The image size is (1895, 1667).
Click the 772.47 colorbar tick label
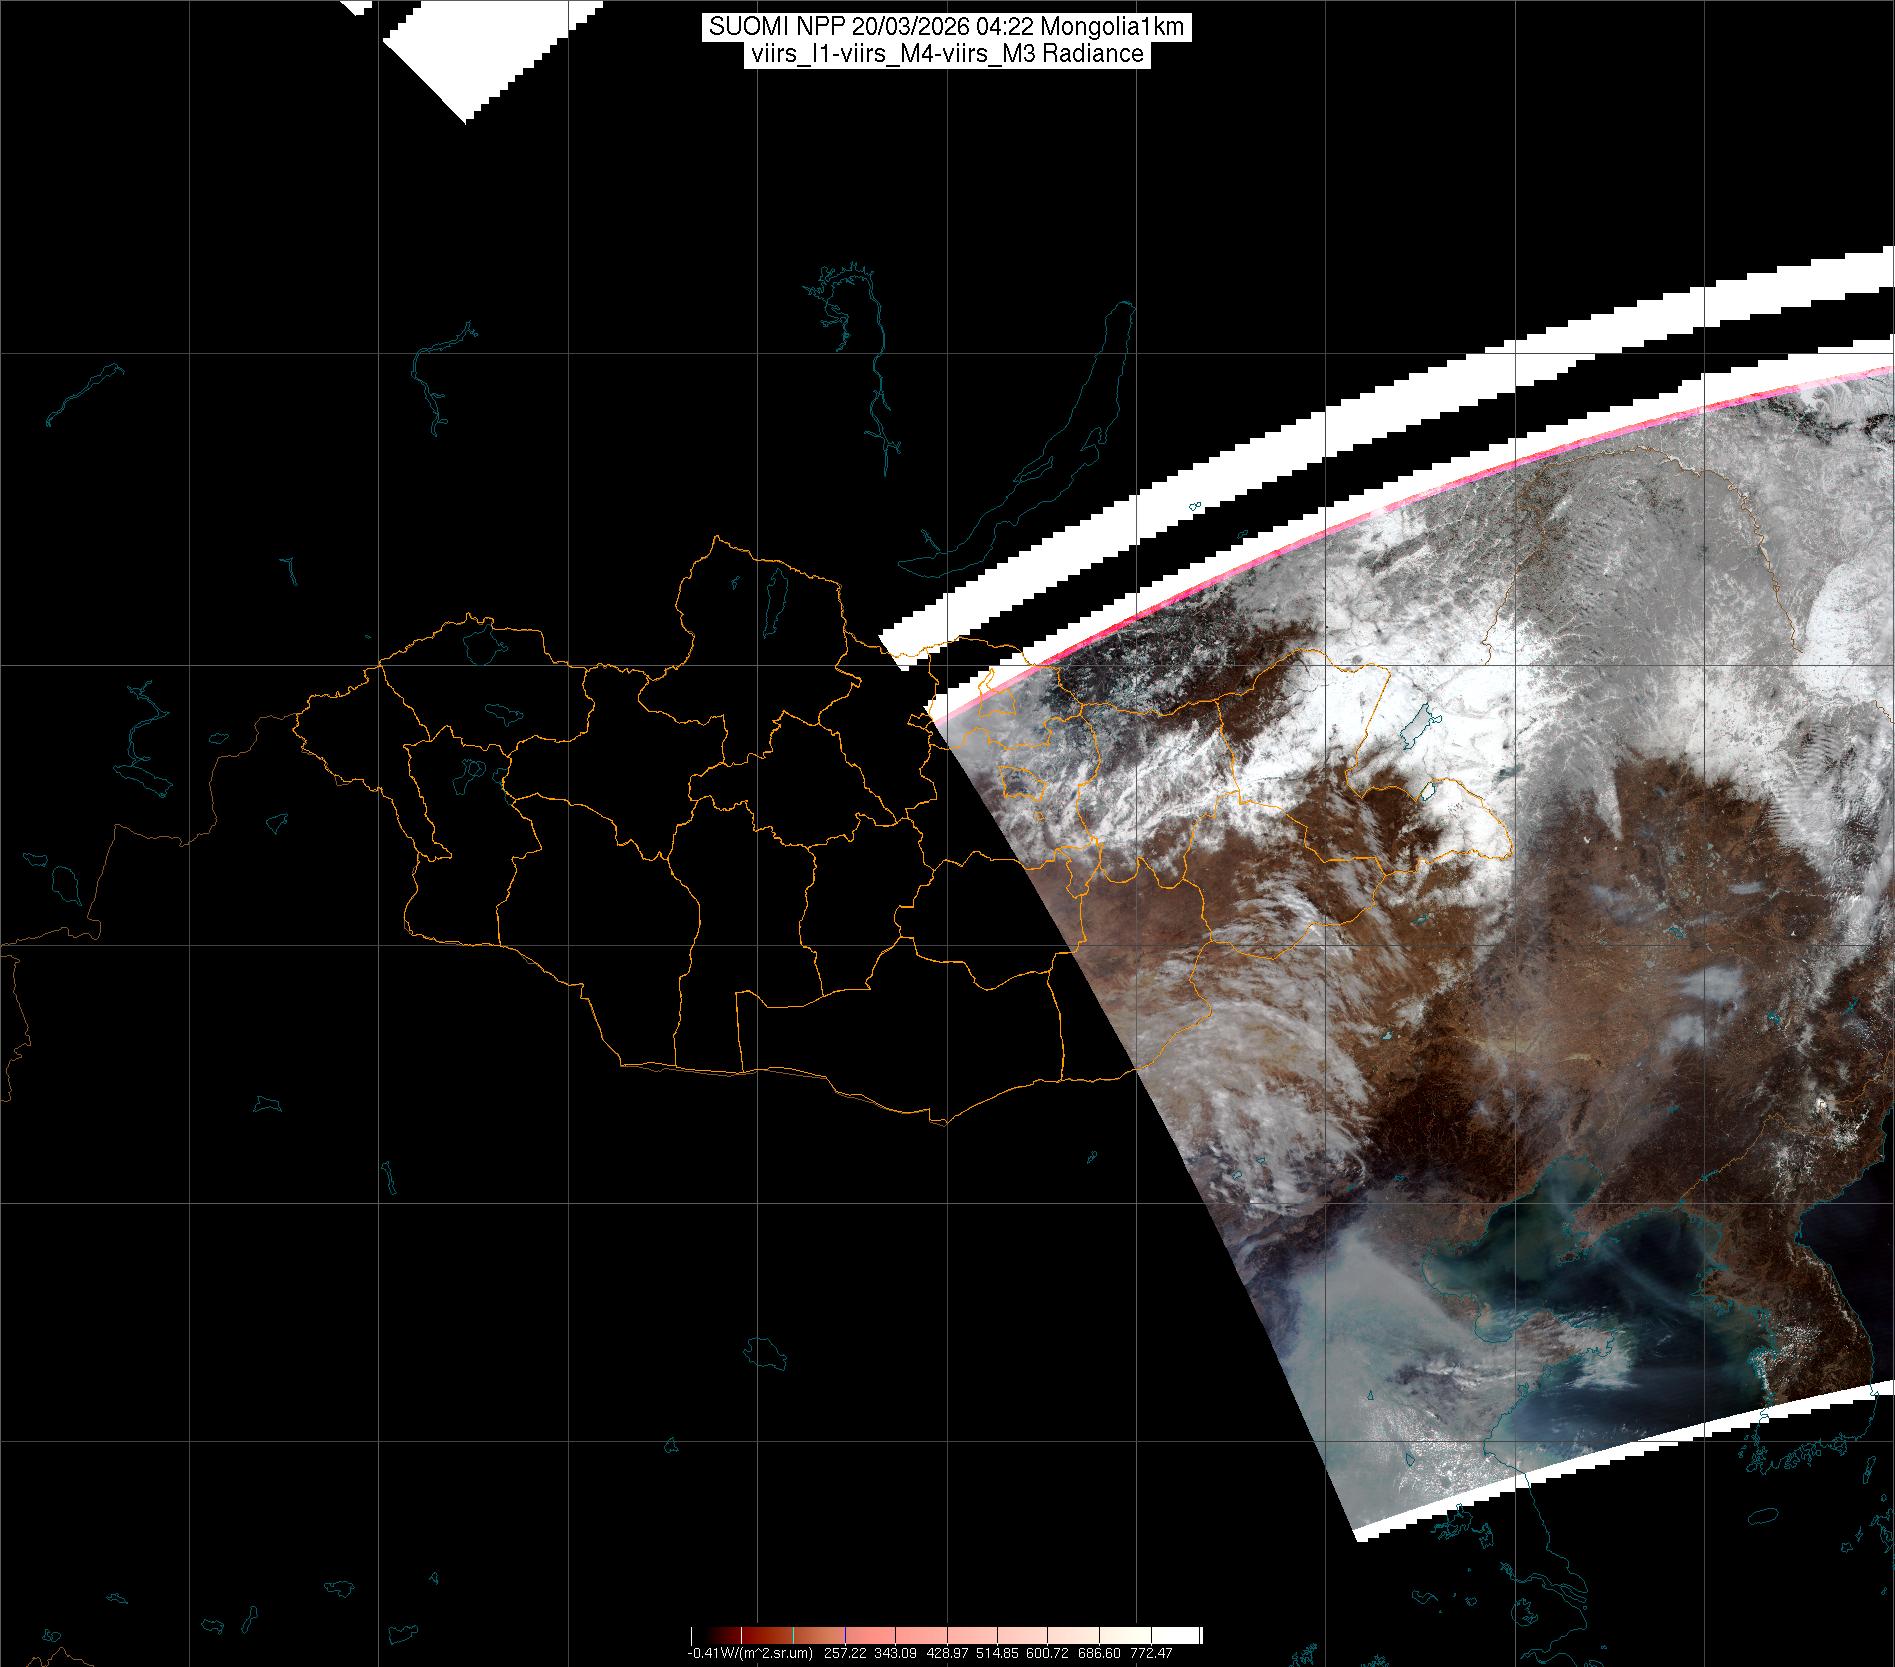pos(1151,1653)
